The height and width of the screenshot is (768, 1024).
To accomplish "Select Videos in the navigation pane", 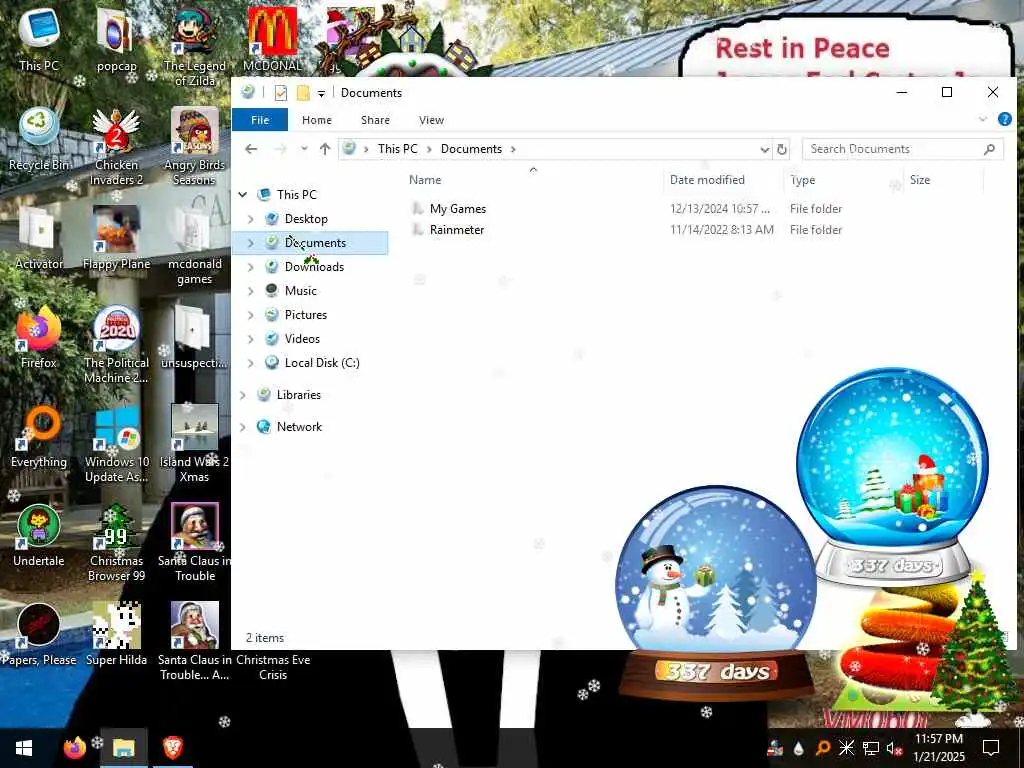I will [302, 339].
